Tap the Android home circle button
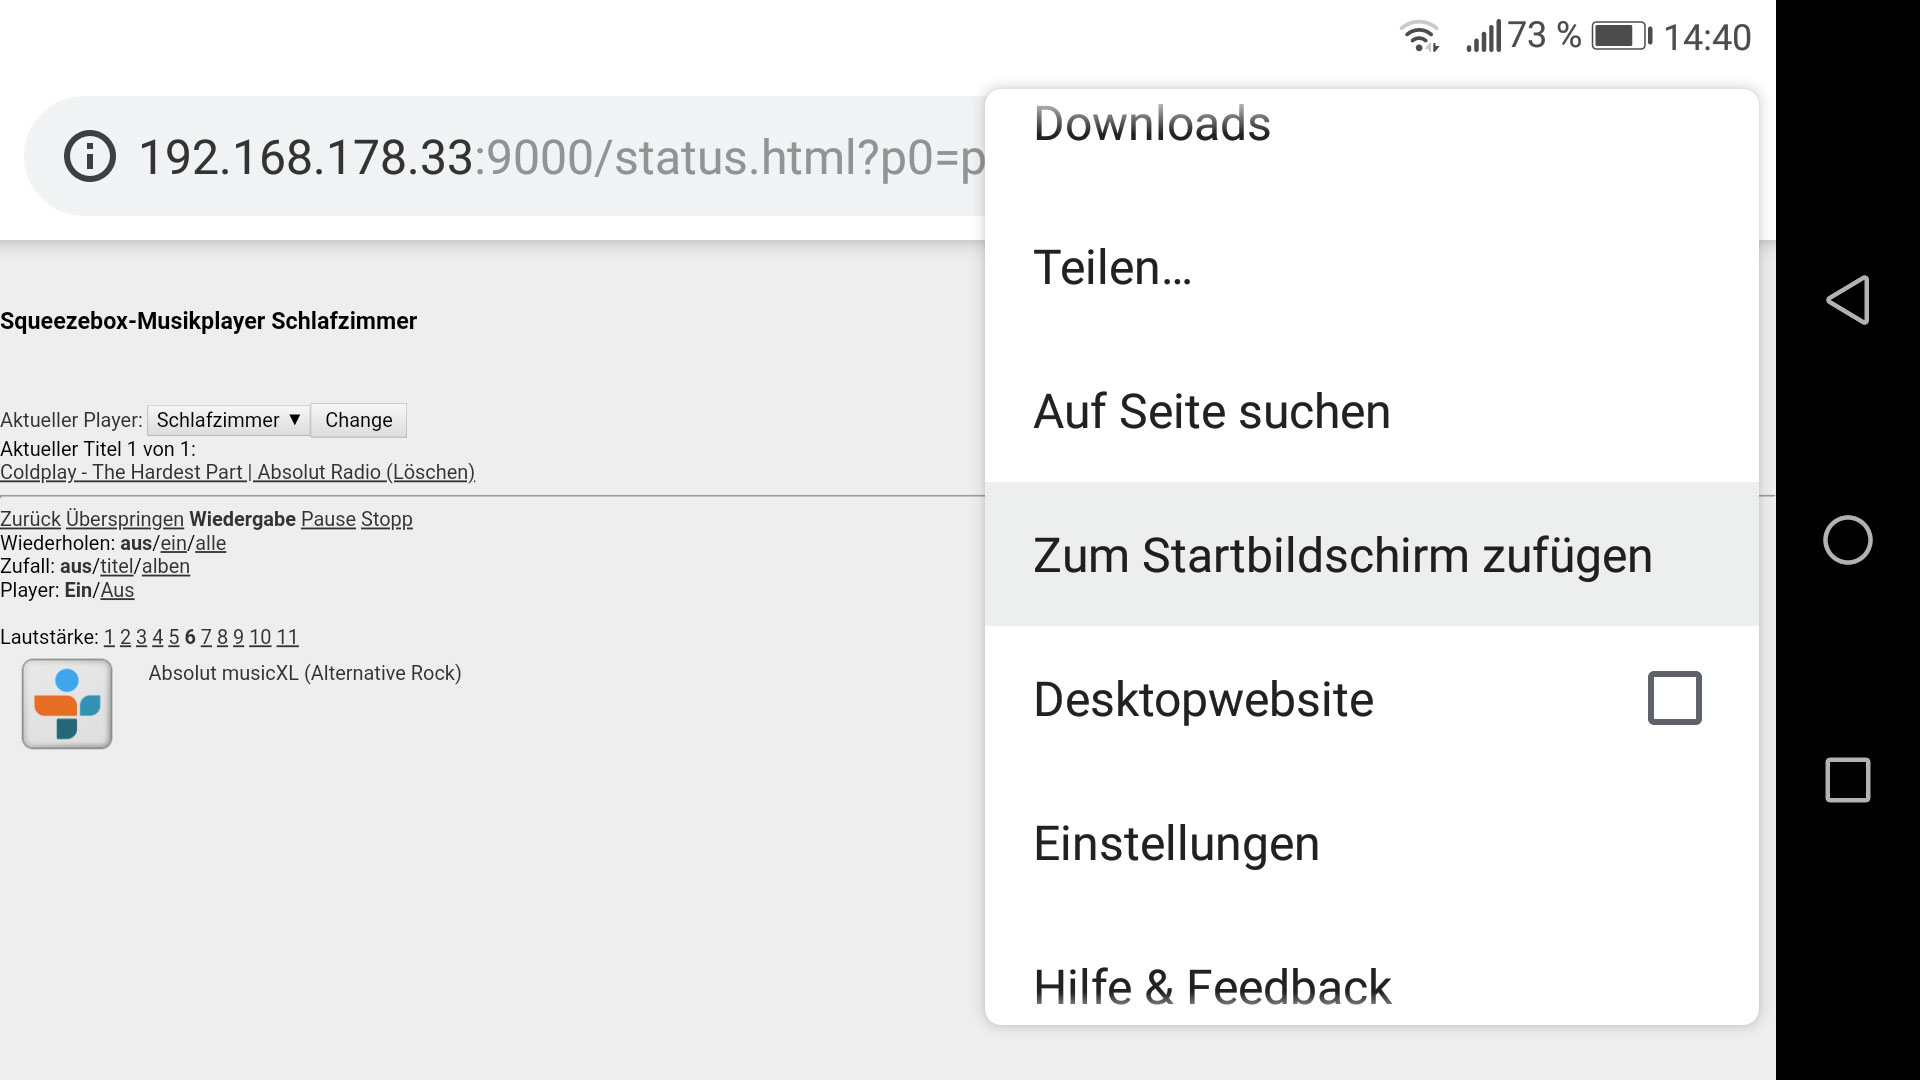 (x=1848, y=540)
